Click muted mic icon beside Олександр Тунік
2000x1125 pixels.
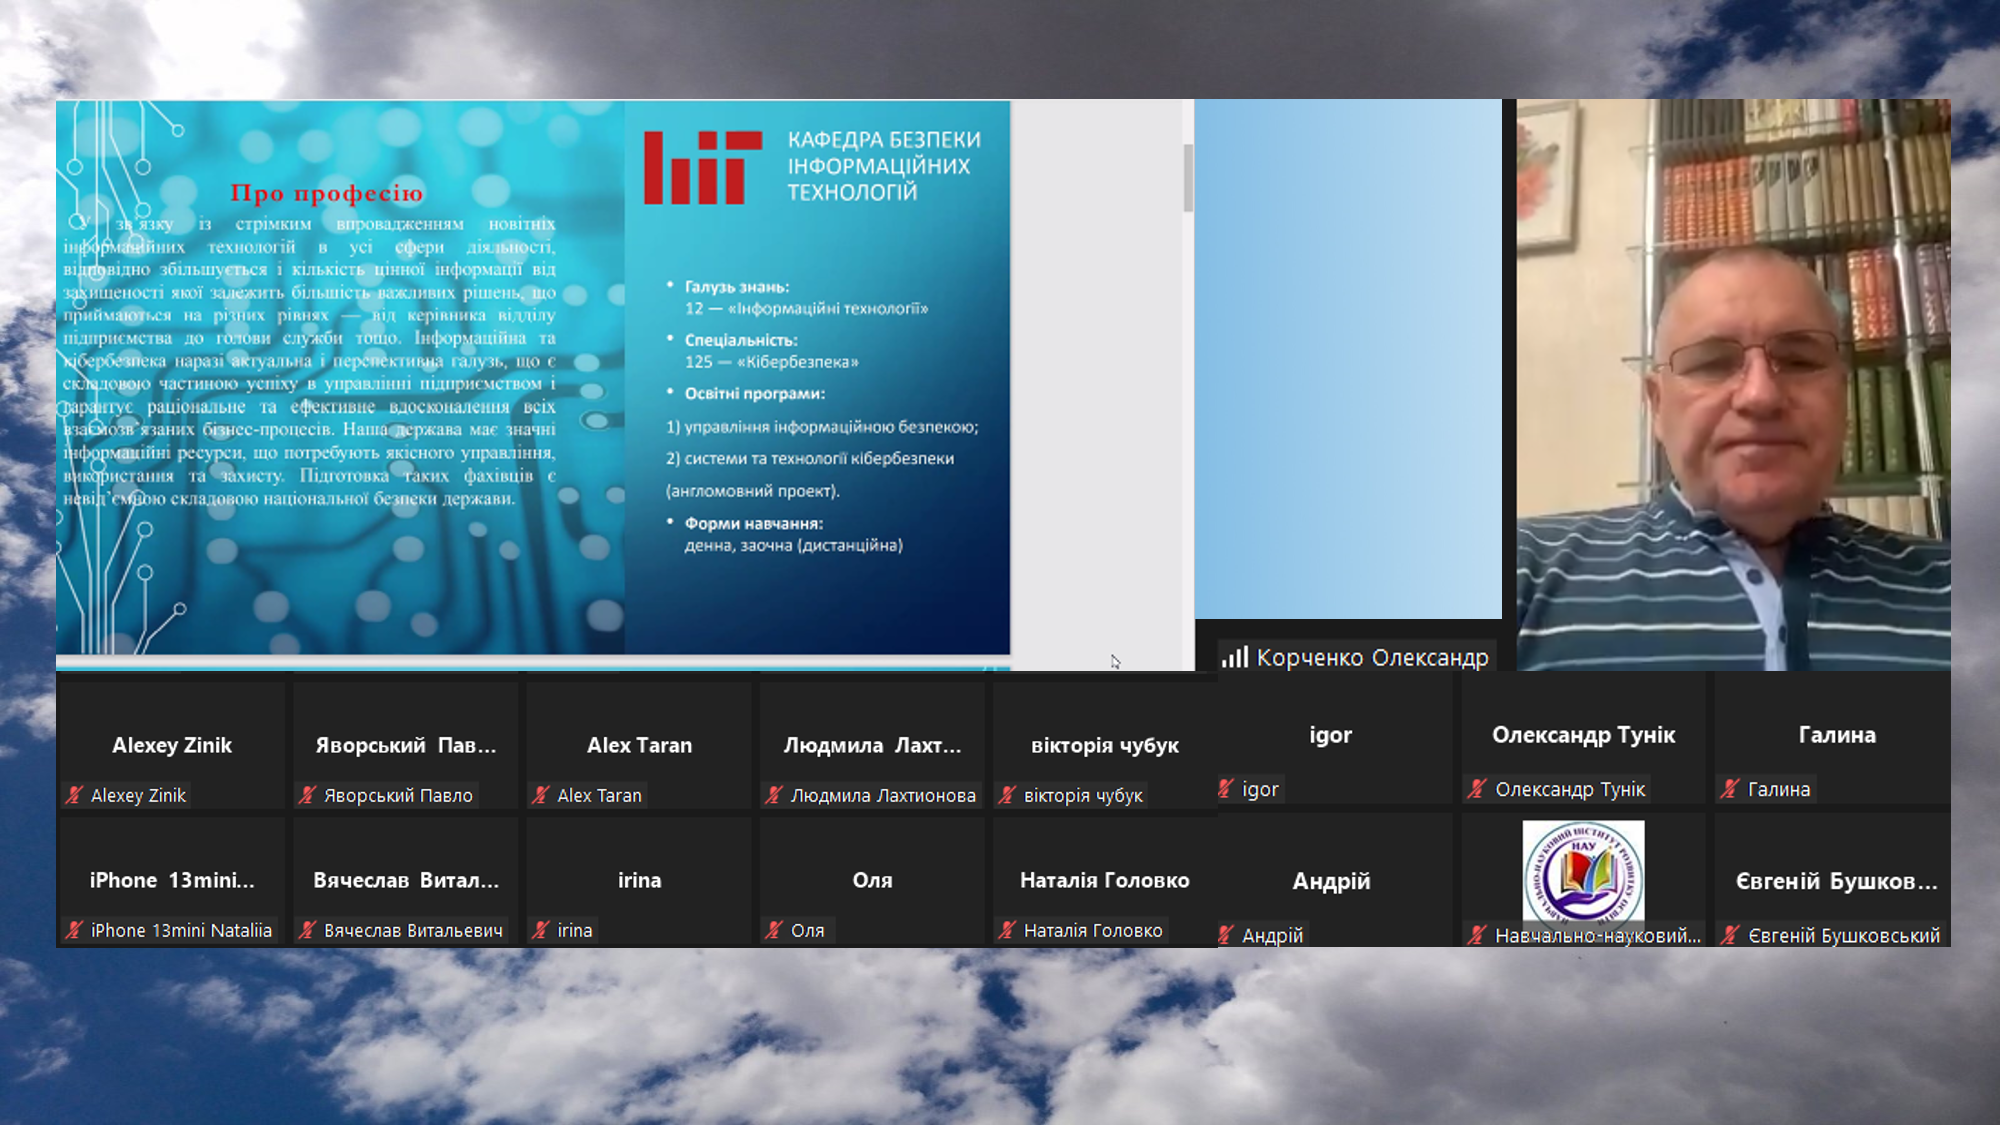(1478, 789)
